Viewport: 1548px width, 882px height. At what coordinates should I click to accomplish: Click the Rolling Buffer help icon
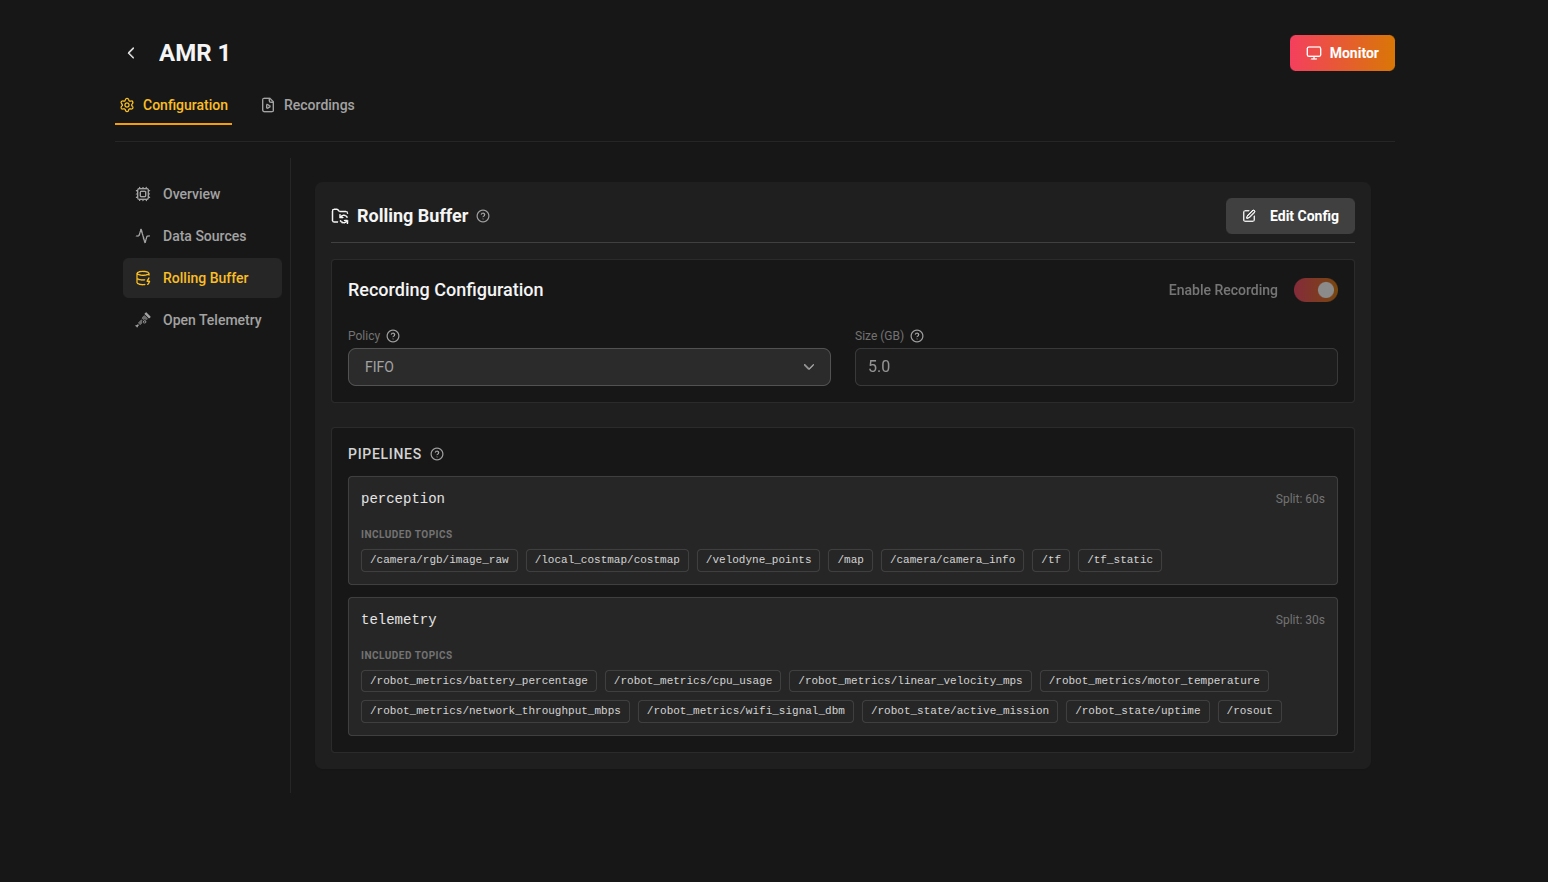(483, 216)
